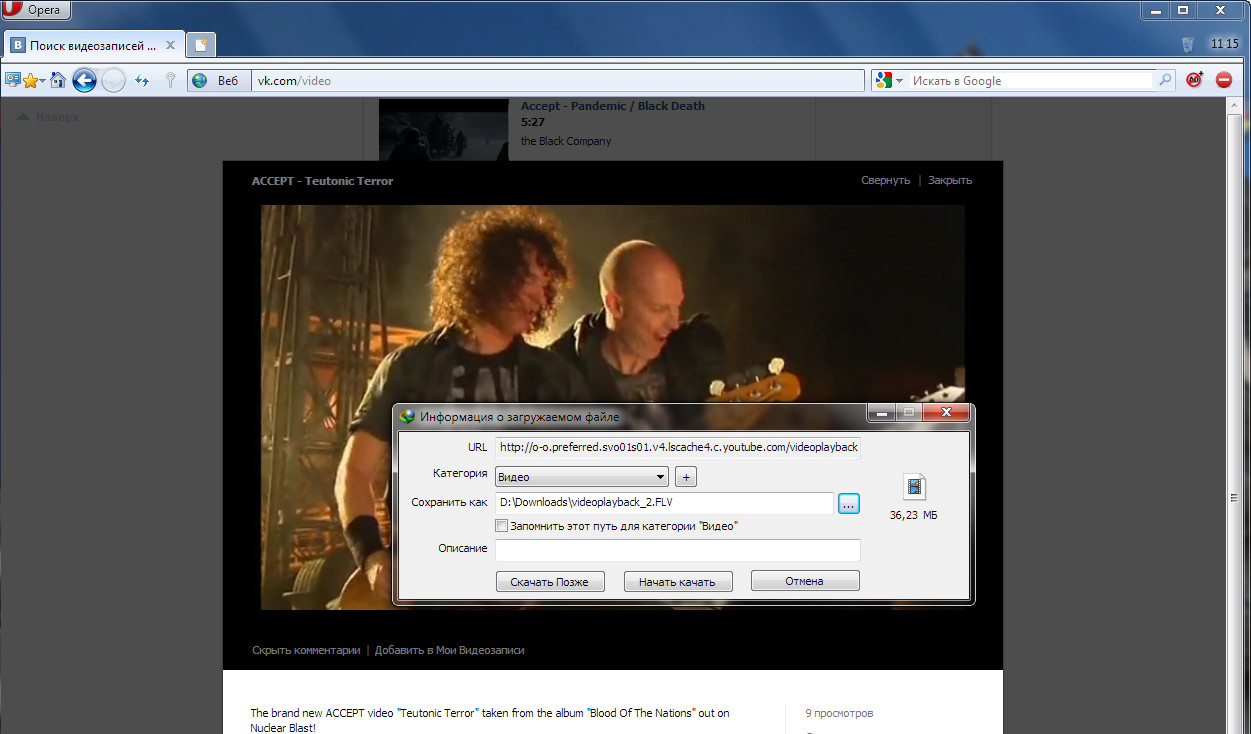Close the Поиск видеозаписей tab

pyautogui.click(x=171, y=46)
